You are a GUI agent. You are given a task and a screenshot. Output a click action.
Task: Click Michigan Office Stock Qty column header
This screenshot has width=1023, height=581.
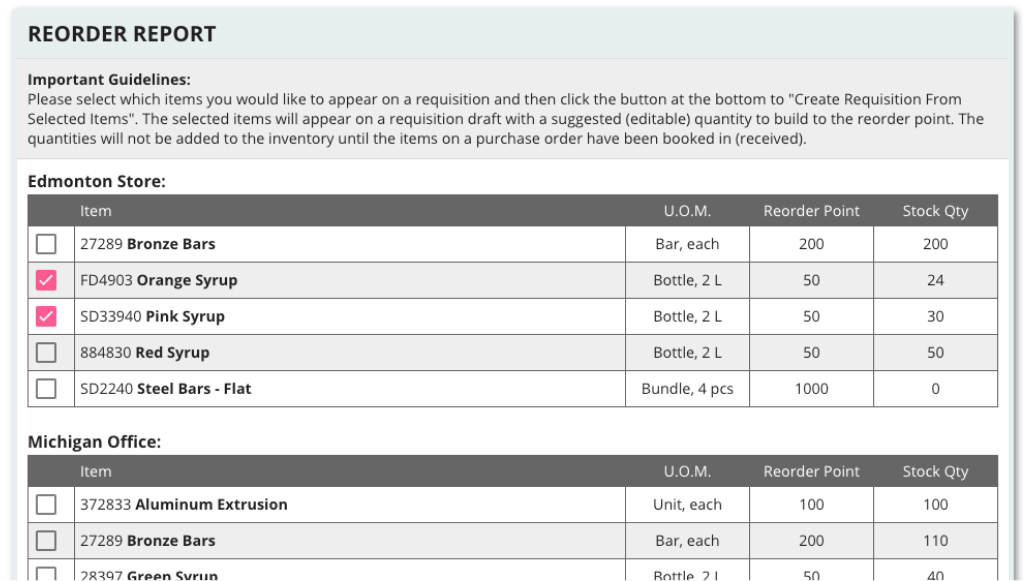pos(936,471)
